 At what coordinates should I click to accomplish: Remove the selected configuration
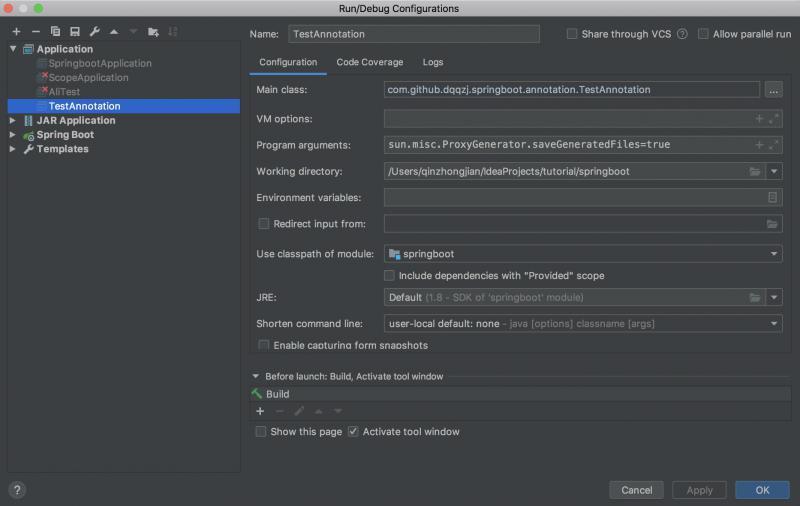tap(36, 32)
